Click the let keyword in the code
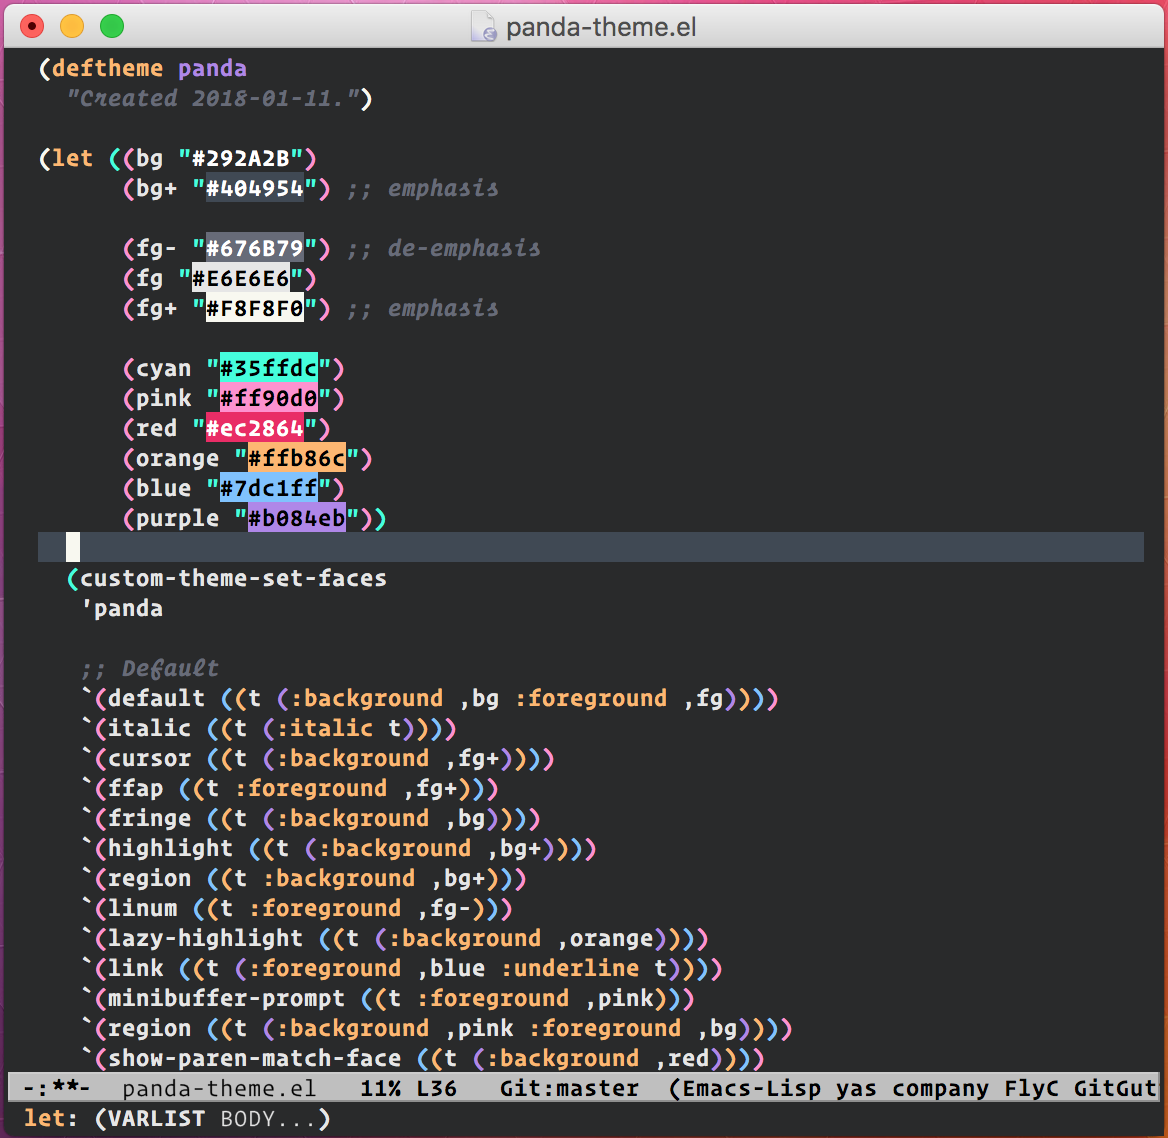Screen dimensions: 1168x1138 pyautogui.click(x=72, y=158)
